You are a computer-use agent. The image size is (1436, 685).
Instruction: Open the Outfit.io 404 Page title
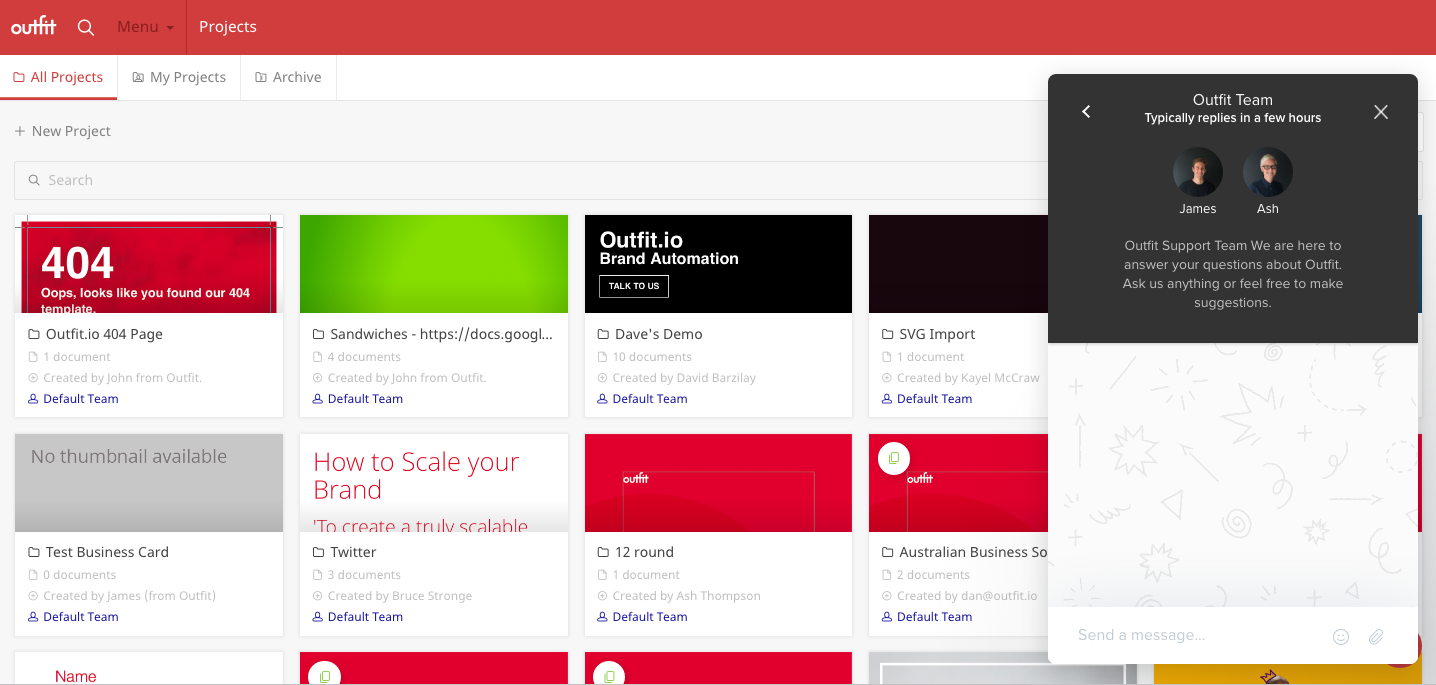(104, 334)
